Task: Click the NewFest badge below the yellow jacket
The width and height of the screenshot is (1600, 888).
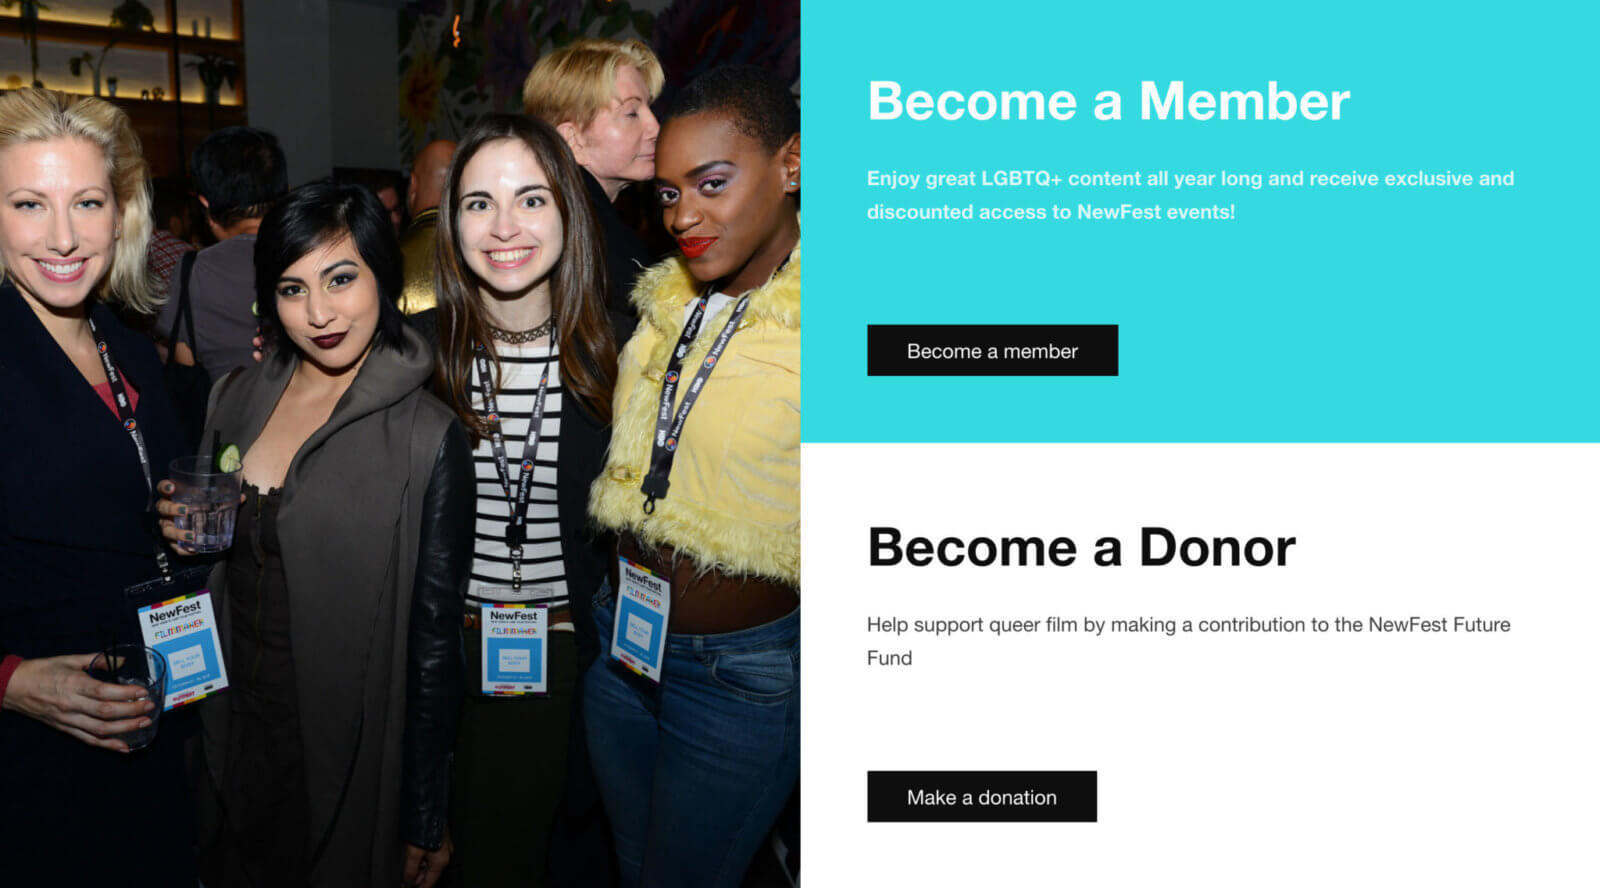Action: pyautogui.click(x=640, y=620)
